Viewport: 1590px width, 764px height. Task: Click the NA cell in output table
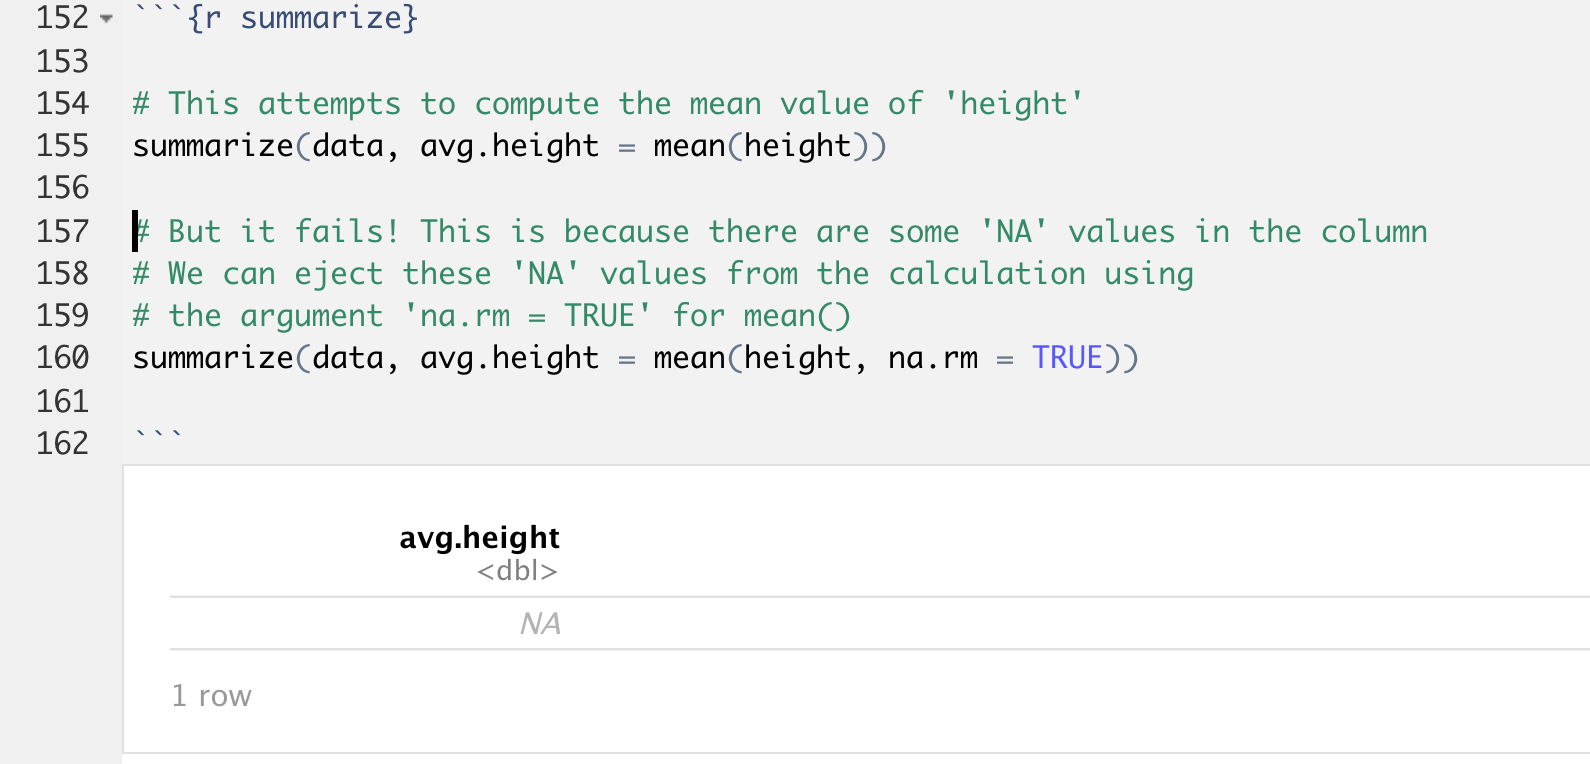pyautogui.click(x=540, y=624)
